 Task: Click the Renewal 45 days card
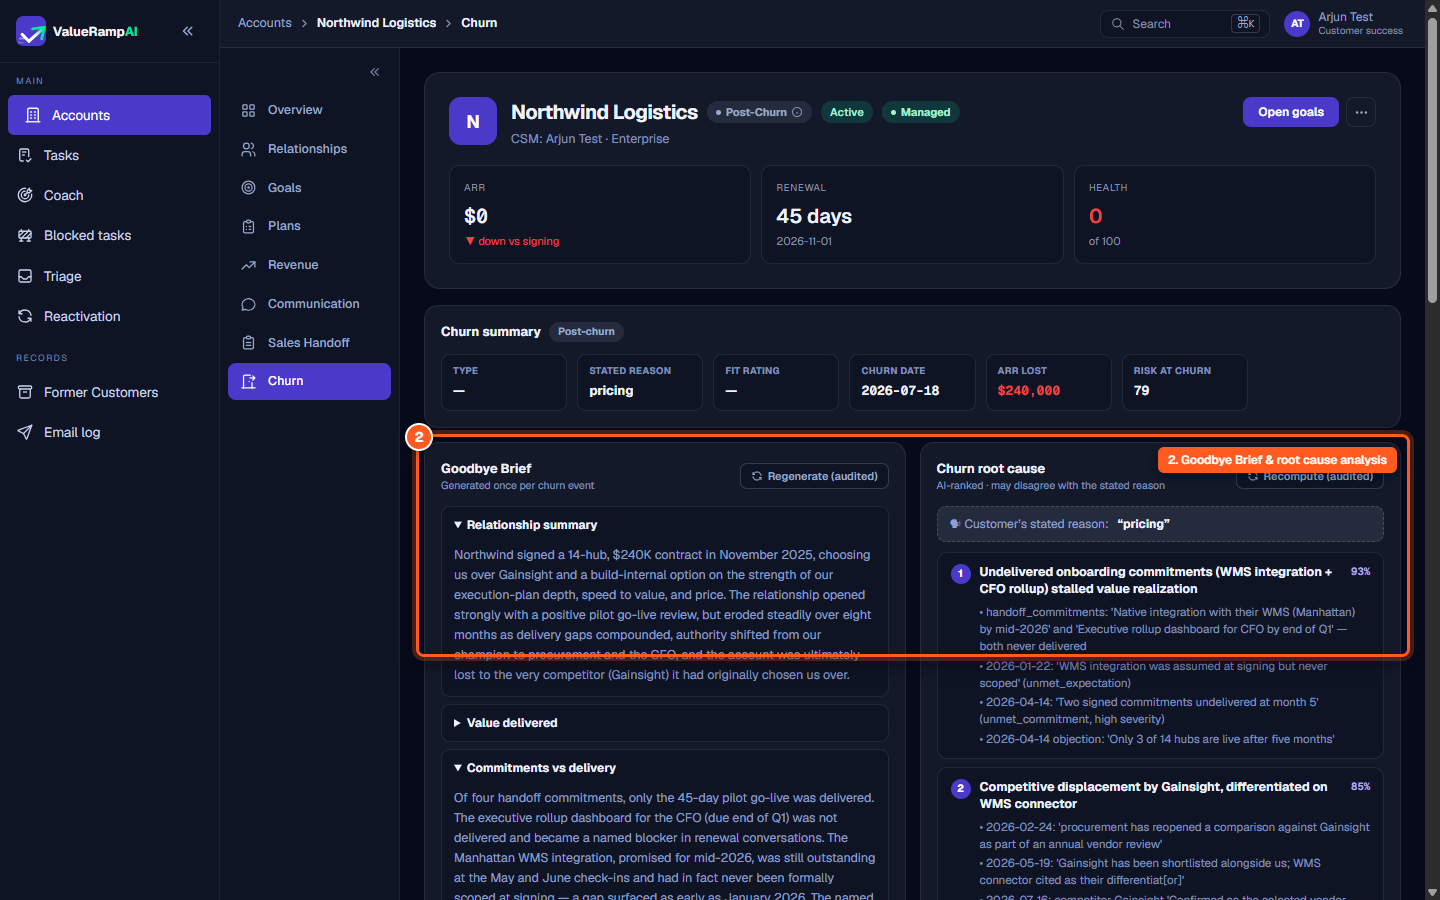[x=912, y=214]
